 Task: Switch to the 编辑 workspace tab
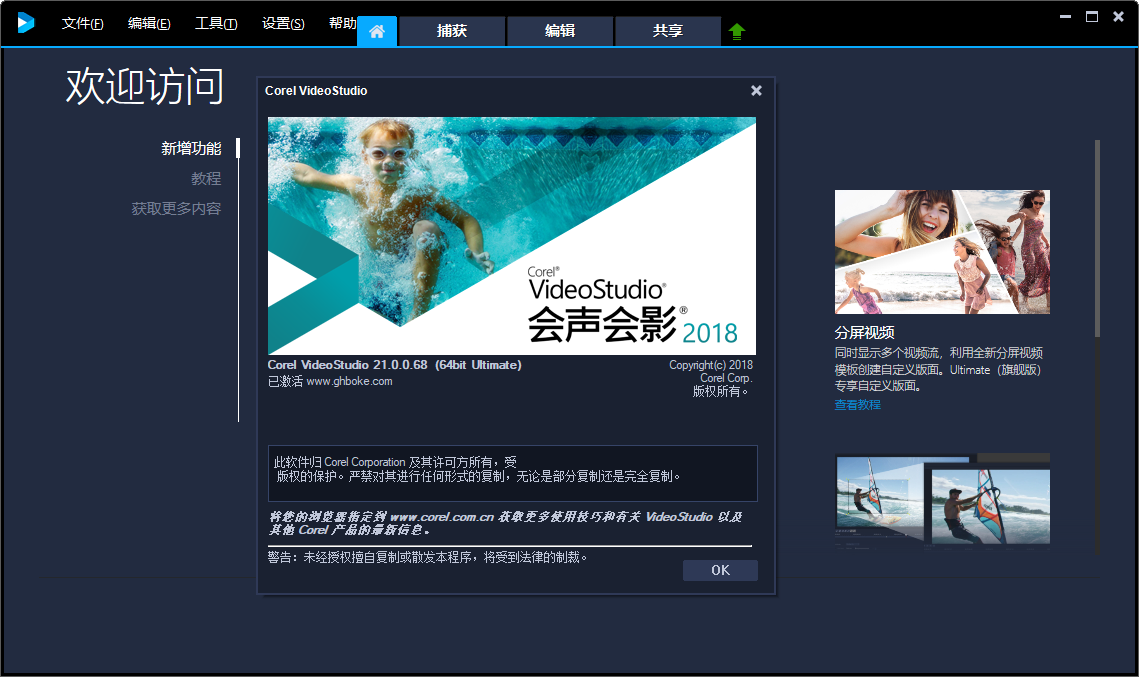(560, 31)
